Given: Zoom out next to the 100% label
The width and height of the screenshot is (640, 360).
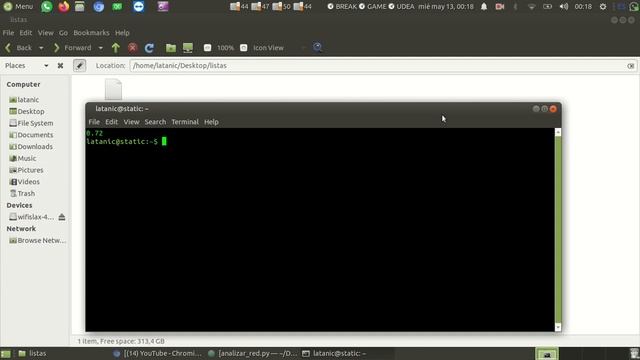Looking at the screenshot, I should click(207, 48).
